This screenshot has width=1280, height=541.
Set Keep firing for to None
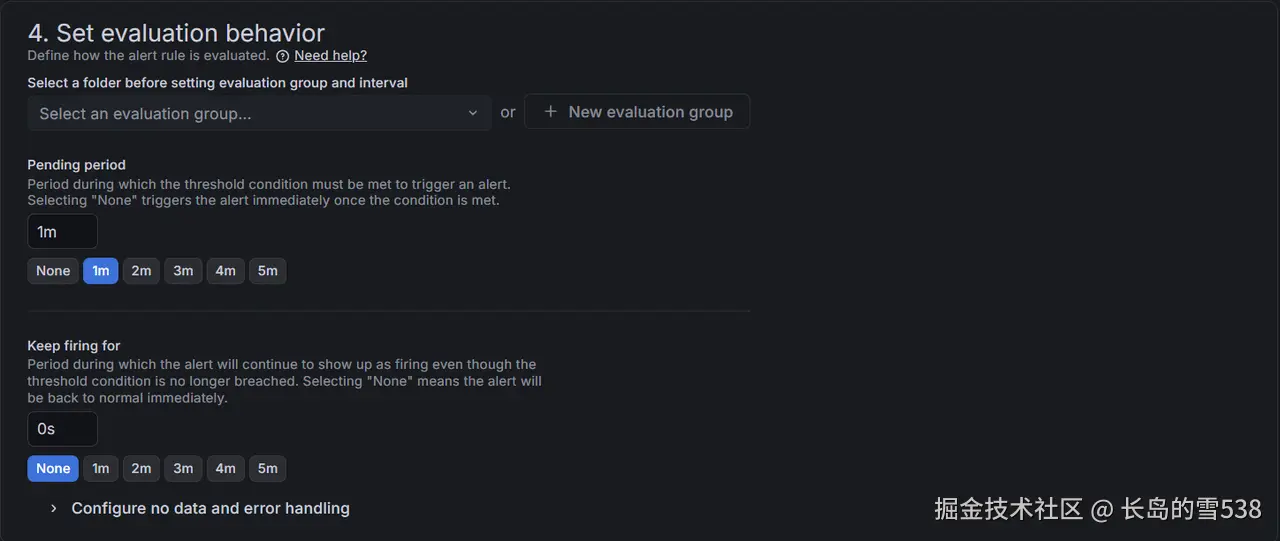pyautogui.click(x=53, y=468)
